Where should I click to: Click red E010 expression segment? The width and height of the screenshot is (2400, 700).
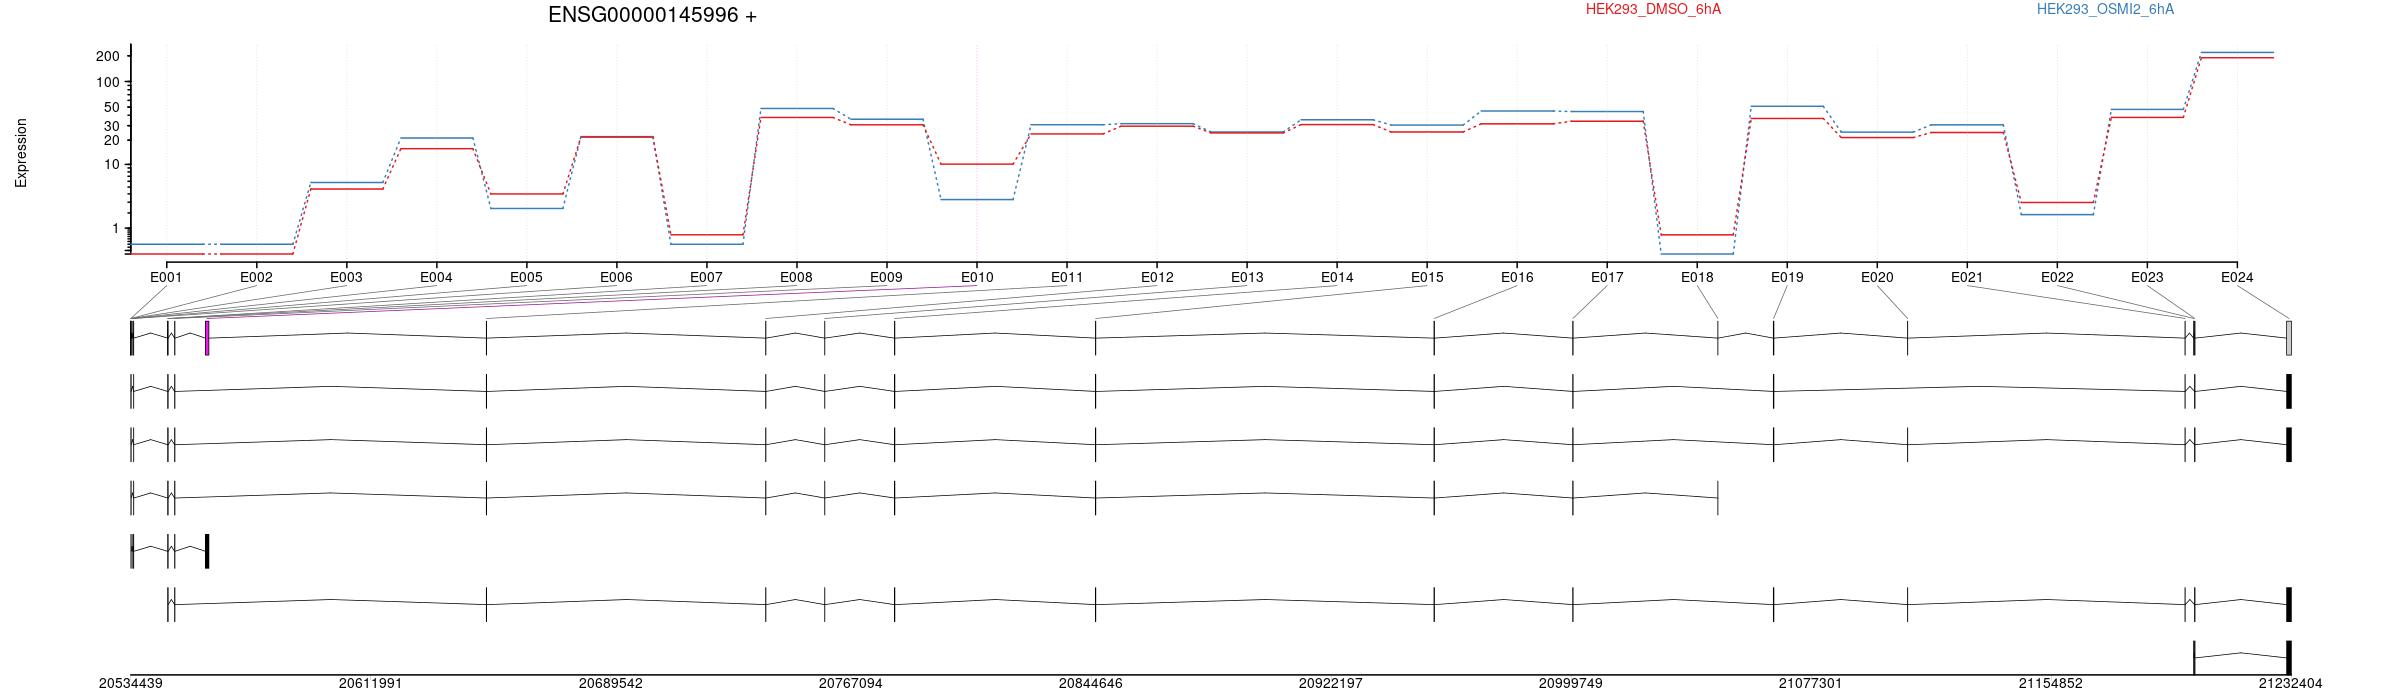pos(977,164)
